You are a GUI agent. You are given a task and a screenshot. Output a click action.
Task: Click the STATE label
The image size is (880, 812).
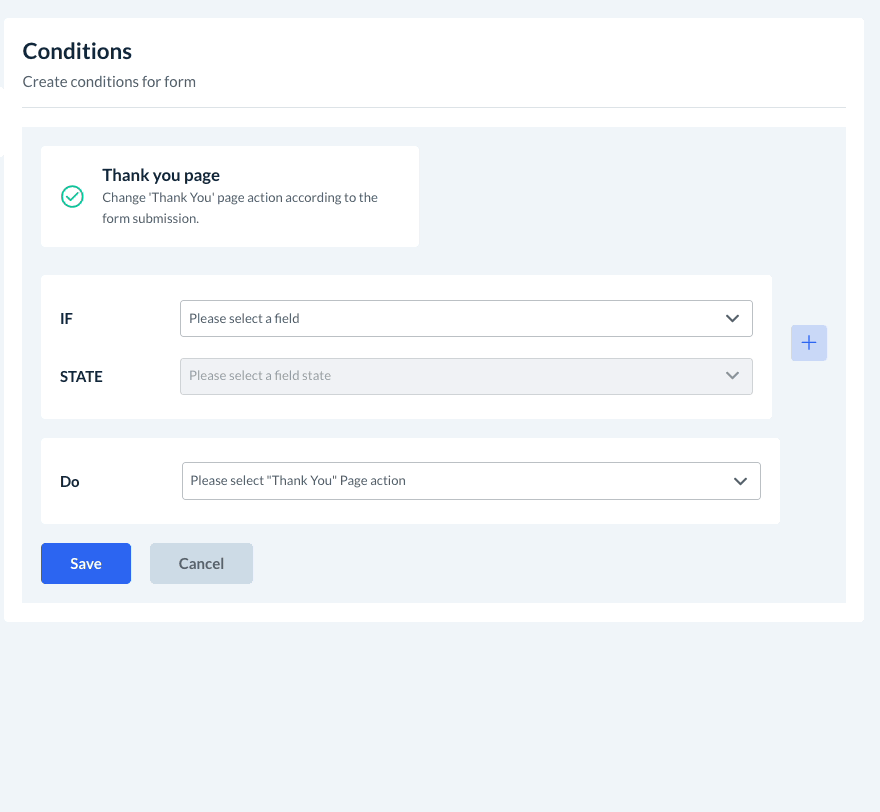81,377
